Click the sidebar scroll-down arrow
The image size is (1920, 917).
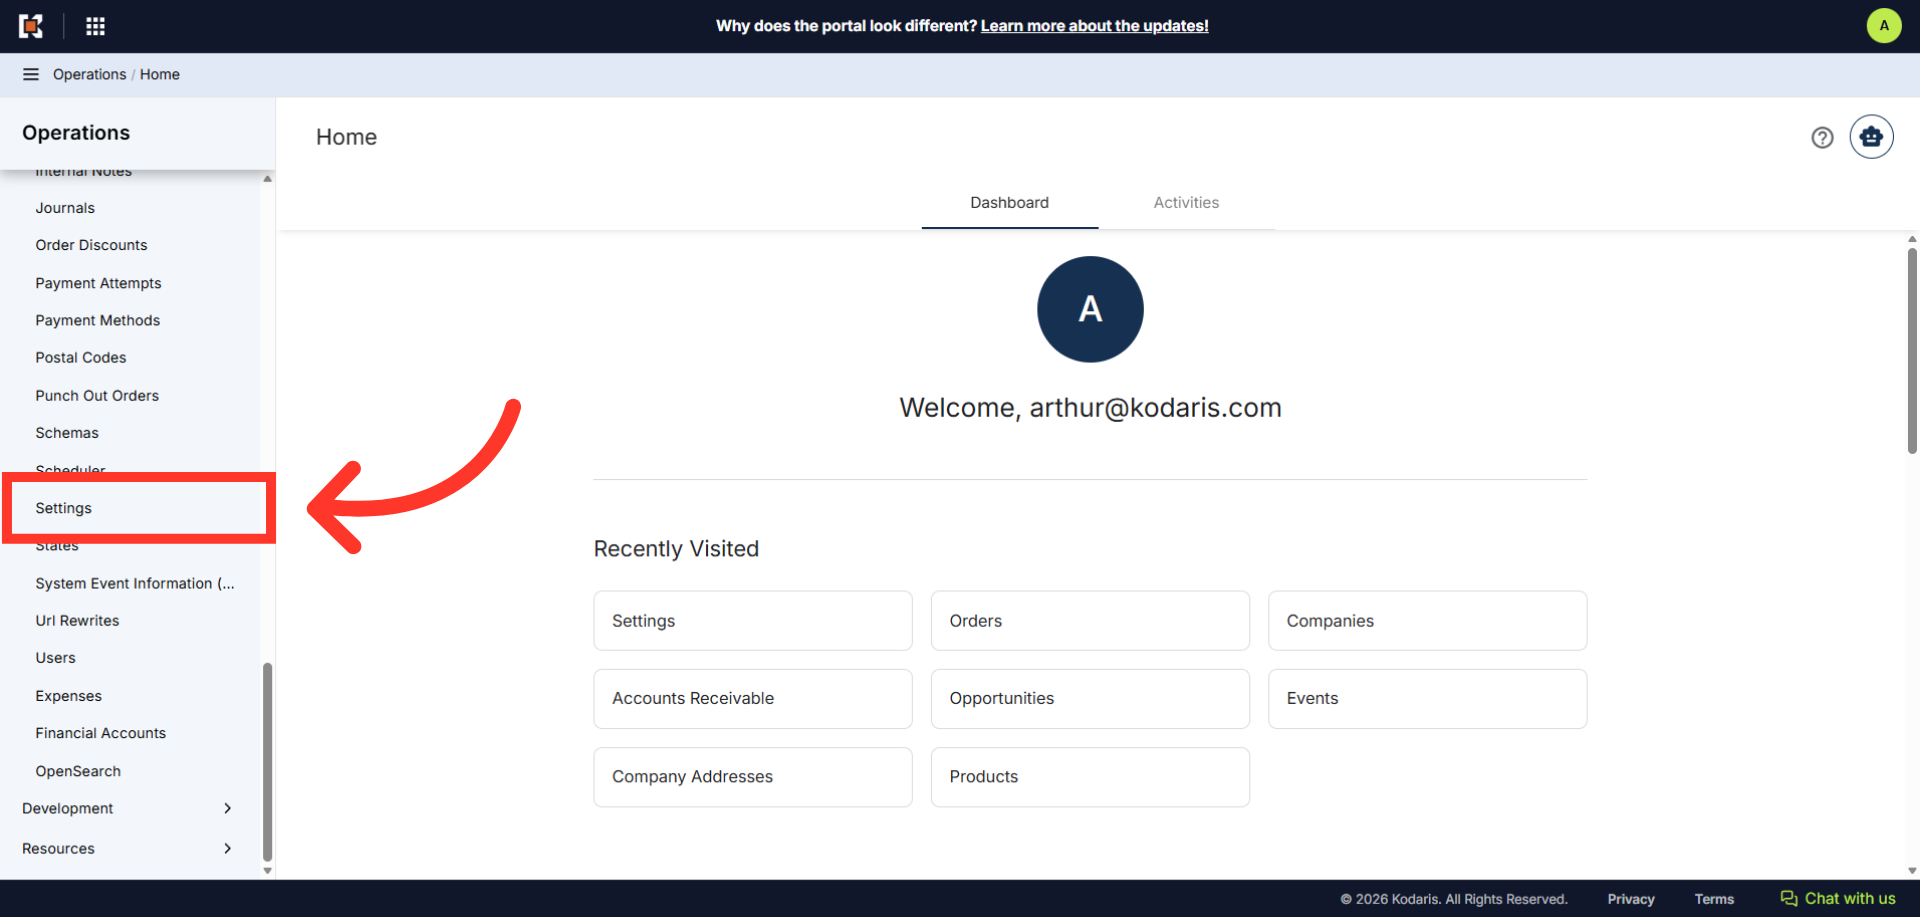pos(267,870)
